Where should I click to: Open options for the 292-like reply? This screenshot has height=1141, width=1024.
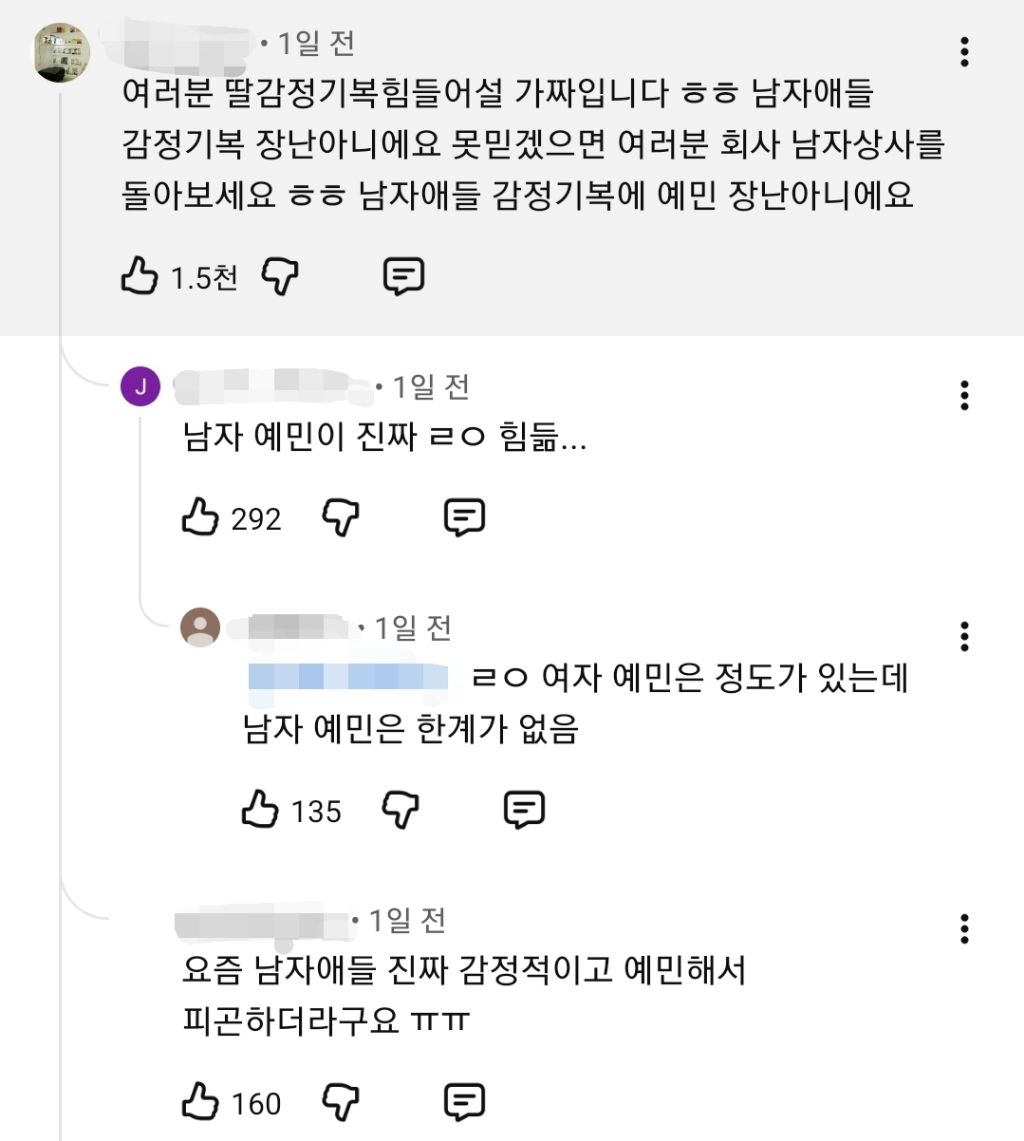964,395
